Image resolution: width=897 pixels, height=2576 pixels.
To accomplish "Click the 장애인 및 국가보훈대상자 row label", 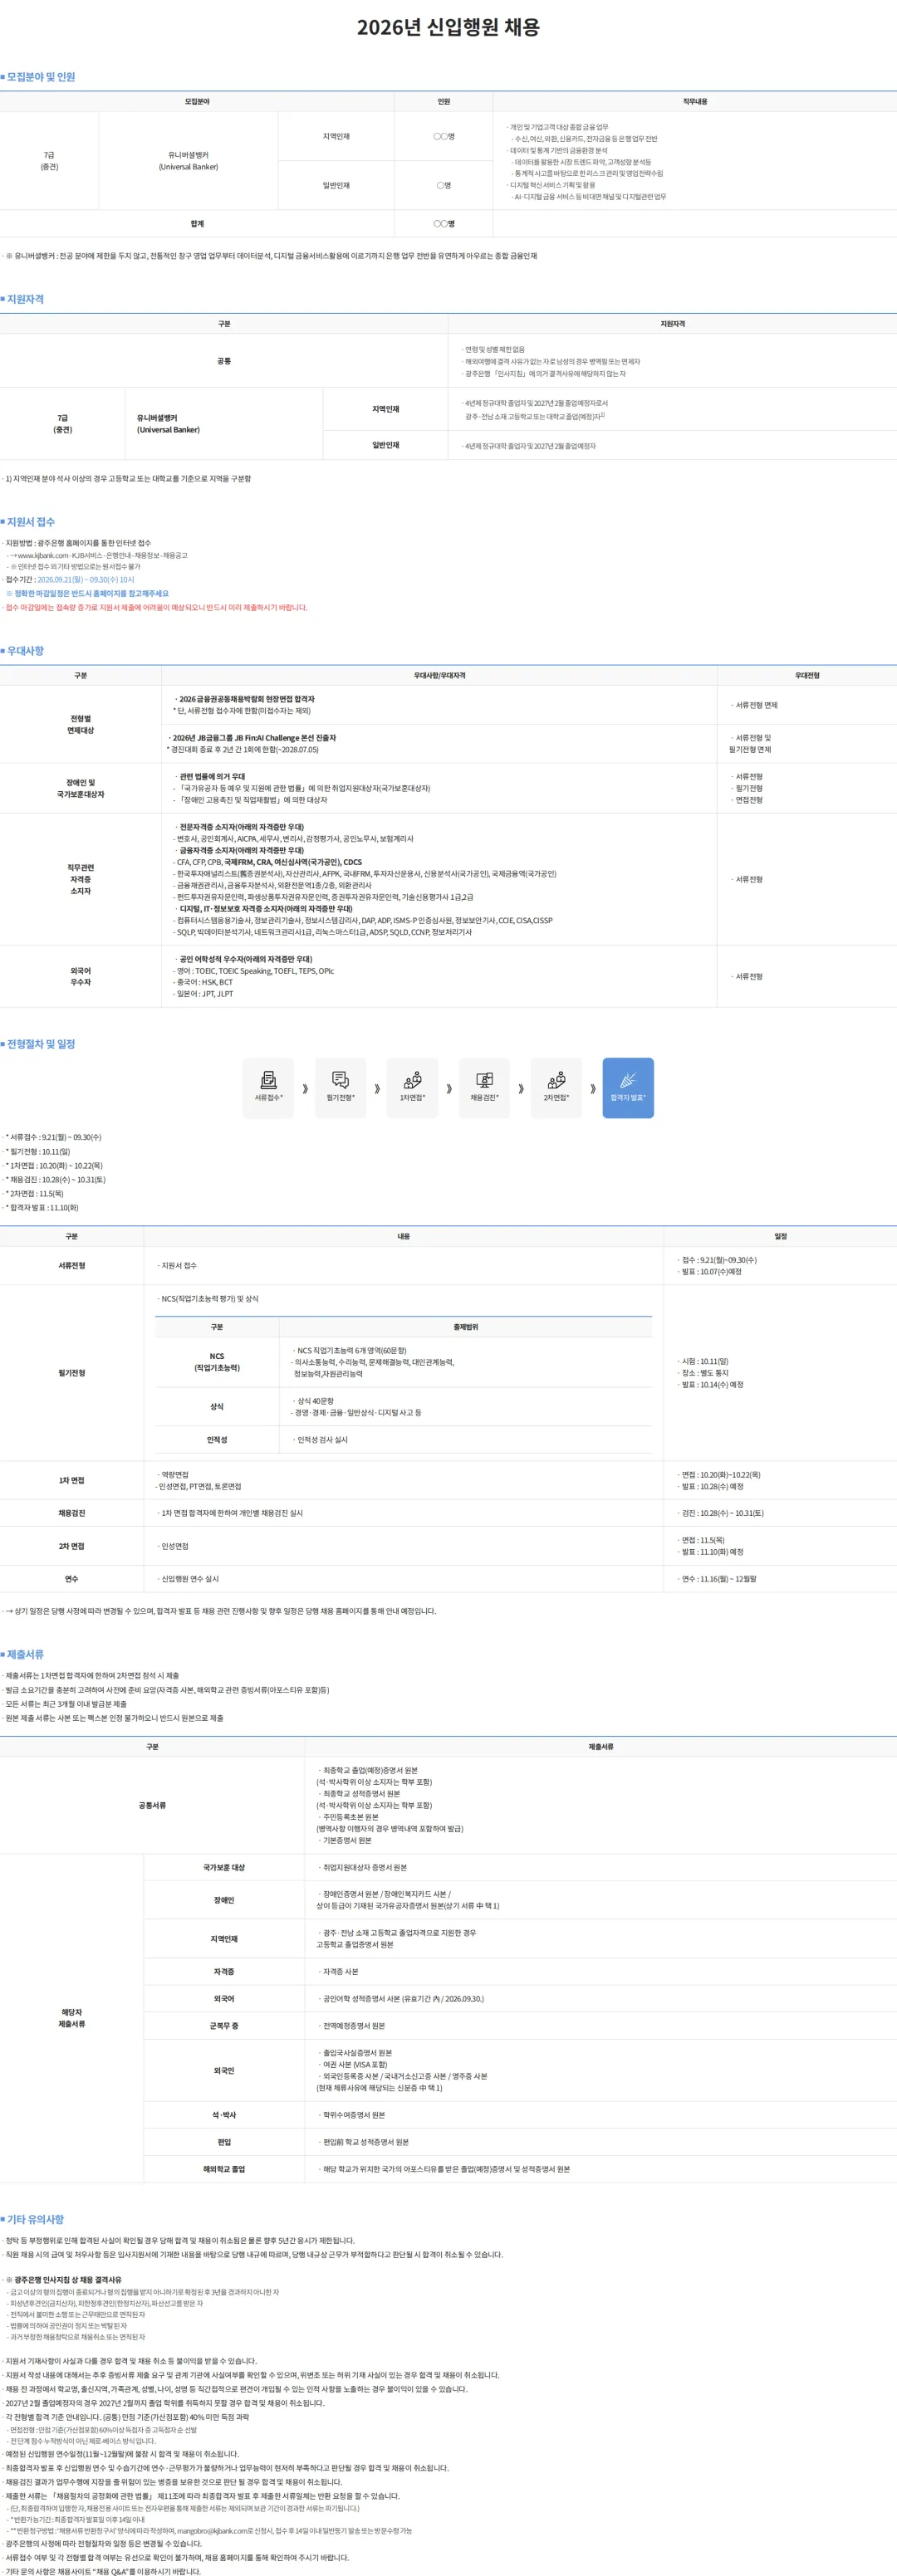I will (x=81, y=788).
